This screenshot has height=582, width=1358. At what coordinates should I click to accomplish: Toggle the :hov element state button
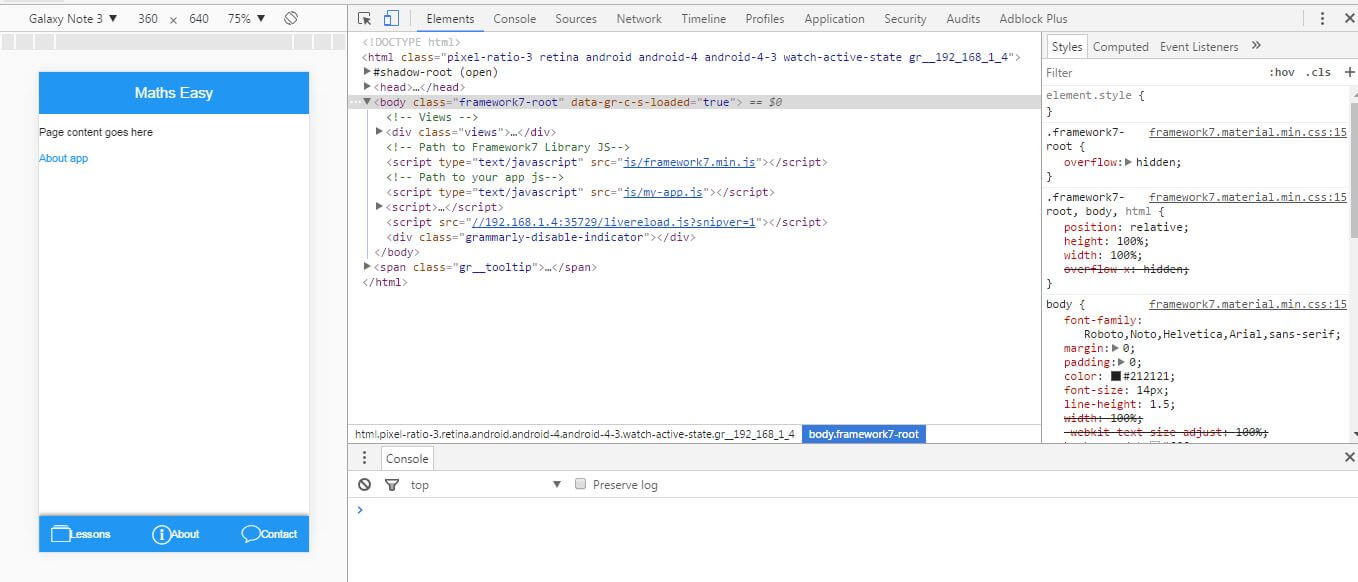point(1281,72)
